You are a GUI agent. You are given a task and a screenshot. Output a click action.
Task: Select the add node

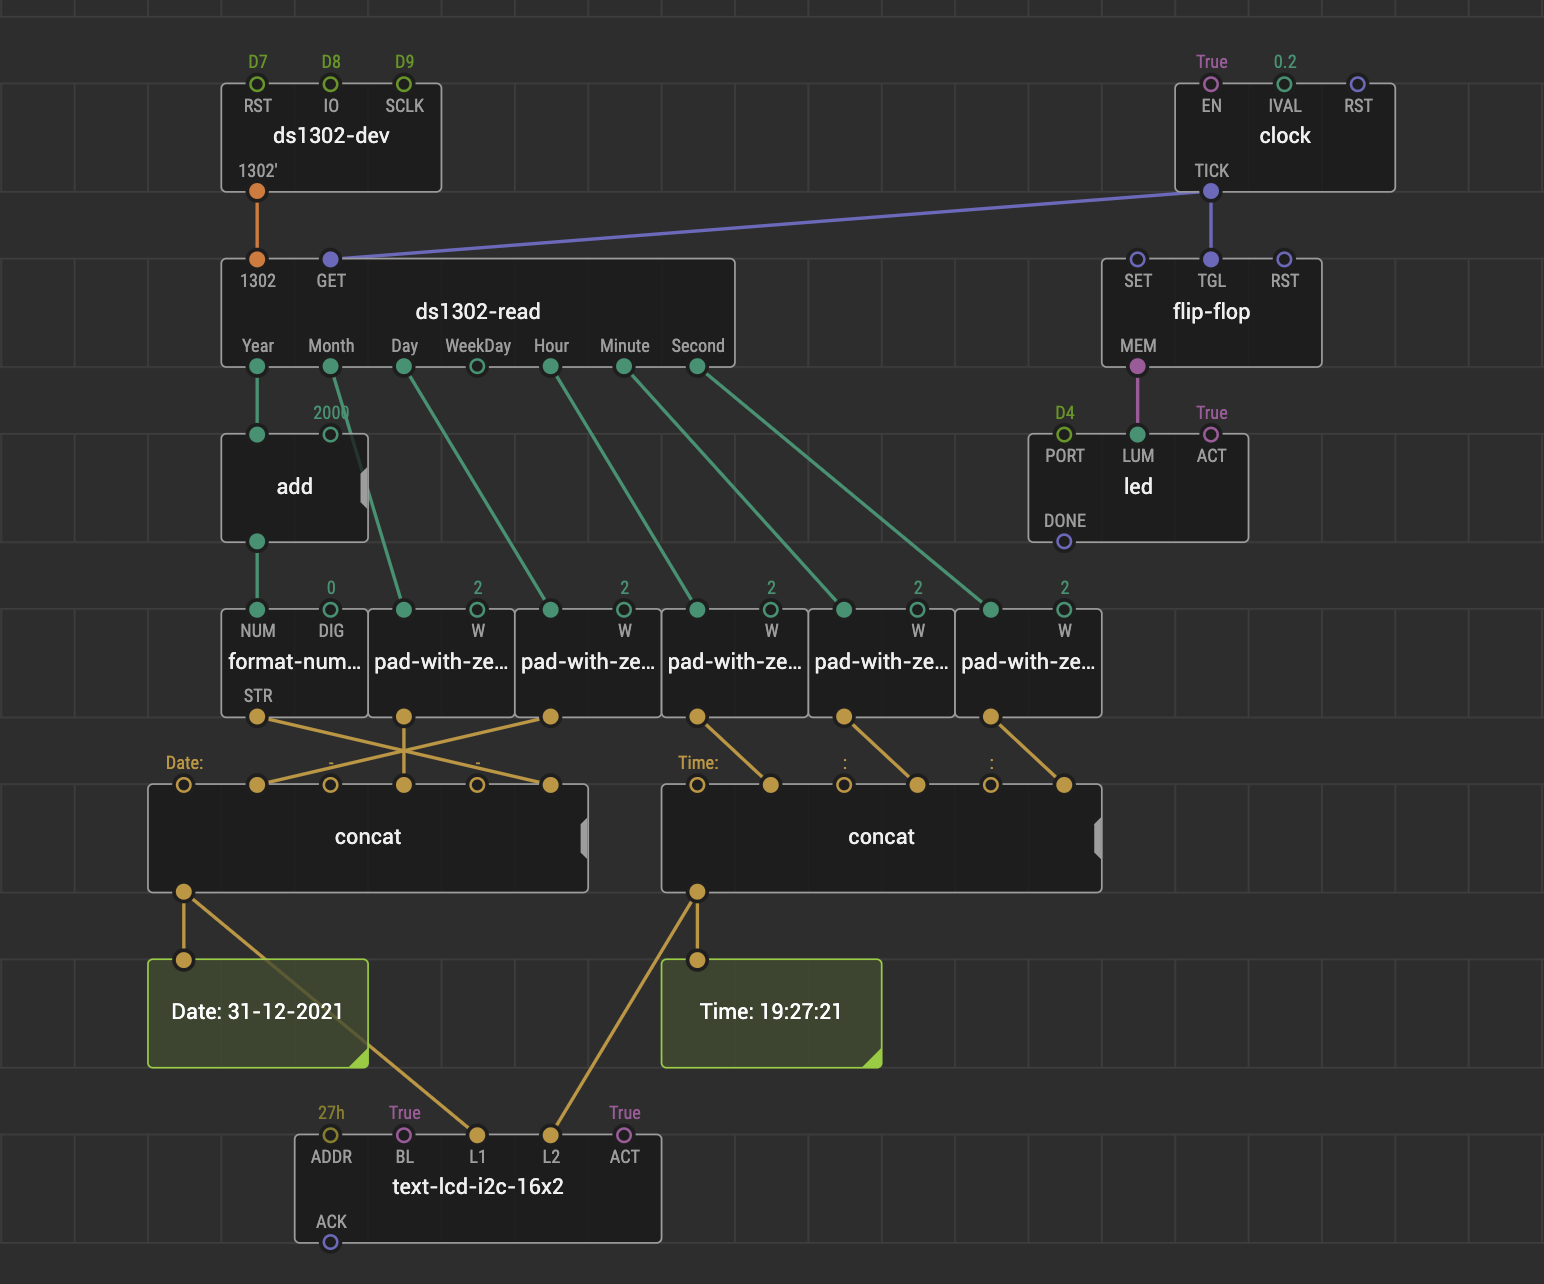294,488
